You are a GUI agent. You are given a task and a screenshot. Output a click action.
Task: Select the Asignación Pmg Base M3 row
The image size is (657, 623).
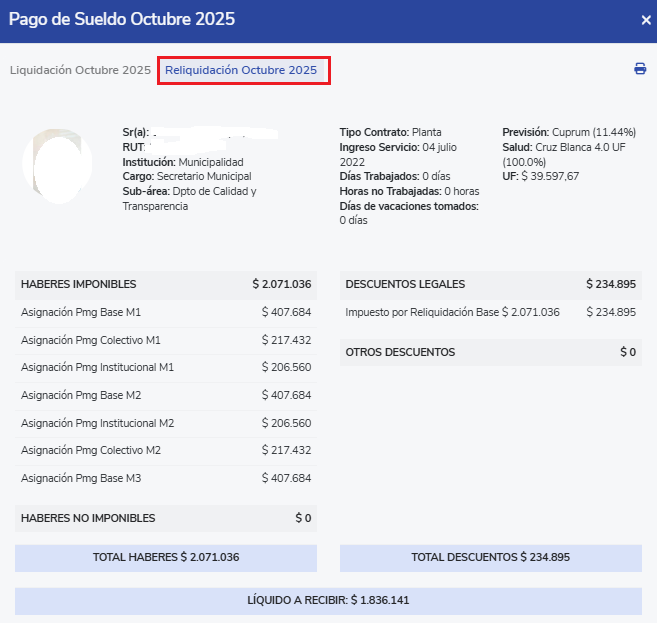[165, 478]
